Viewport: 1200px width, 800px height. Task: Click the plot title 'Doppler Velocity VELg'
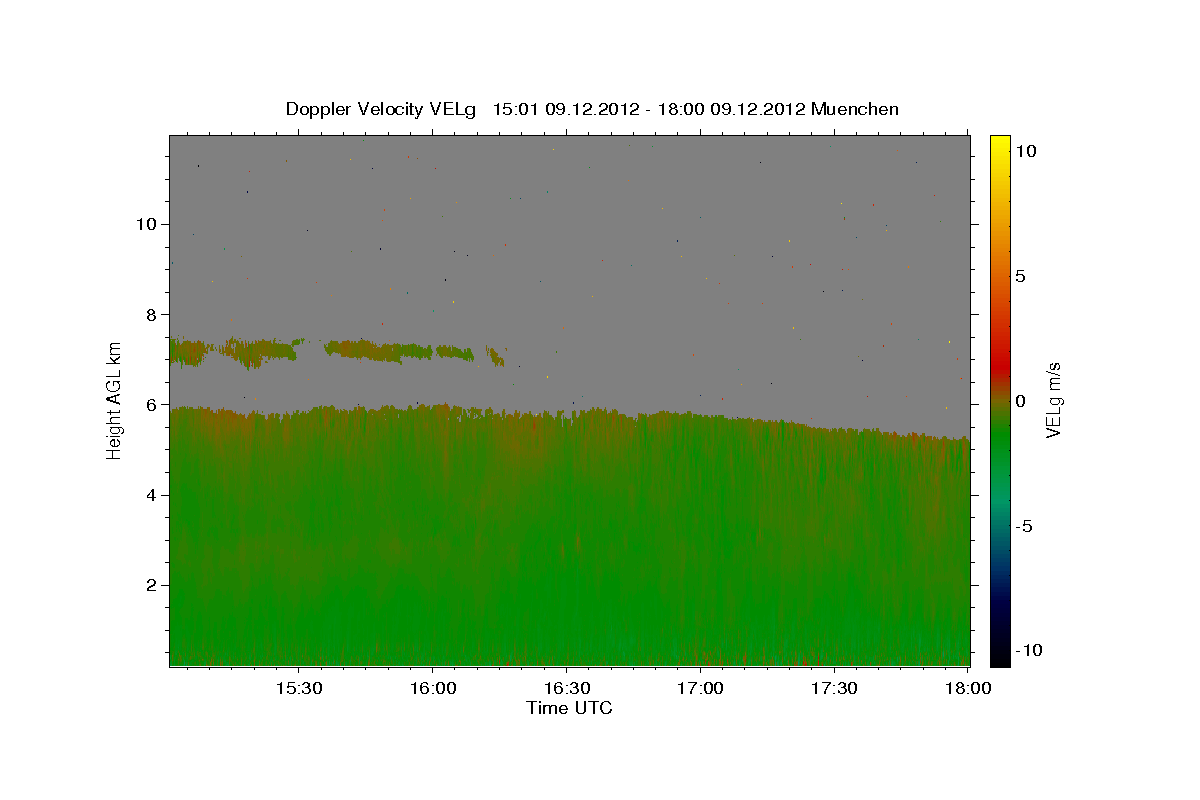[381, 109]
